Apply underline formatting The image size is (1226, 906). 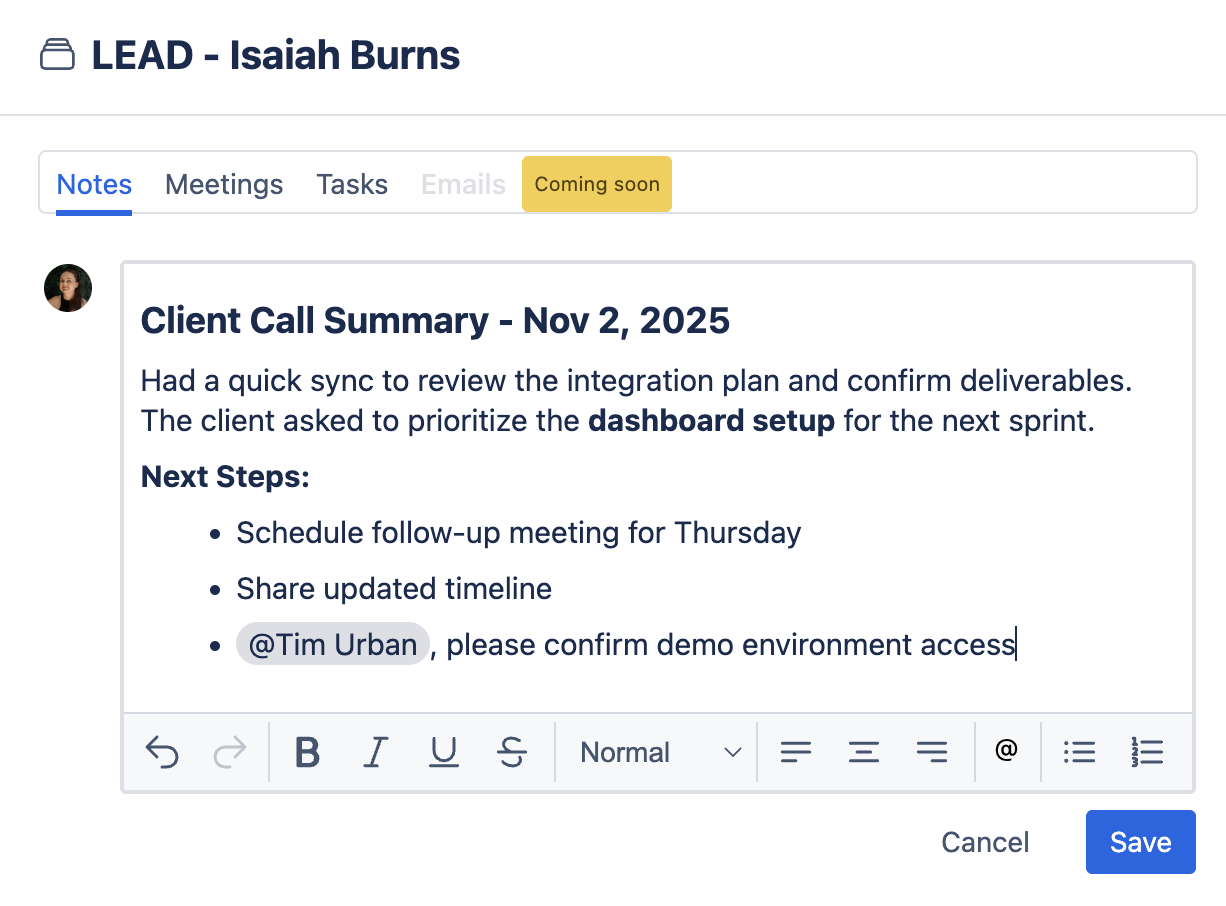pyautogui.click(x=443, y=752)
